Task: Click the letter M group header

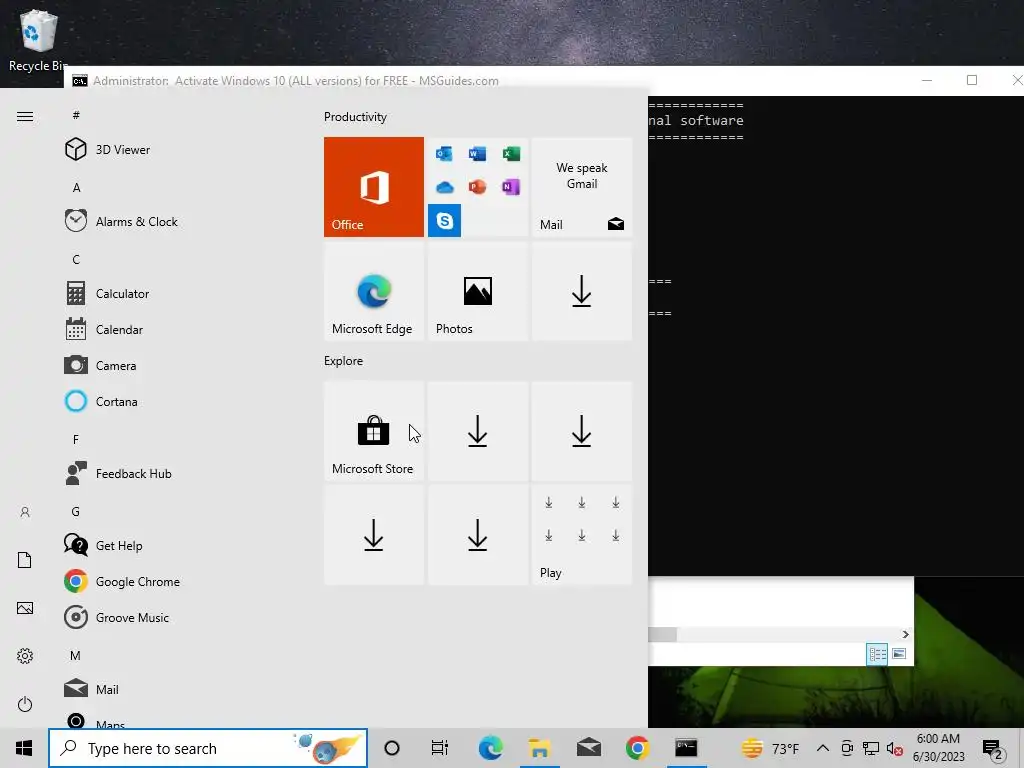Action: coord(76,655)
